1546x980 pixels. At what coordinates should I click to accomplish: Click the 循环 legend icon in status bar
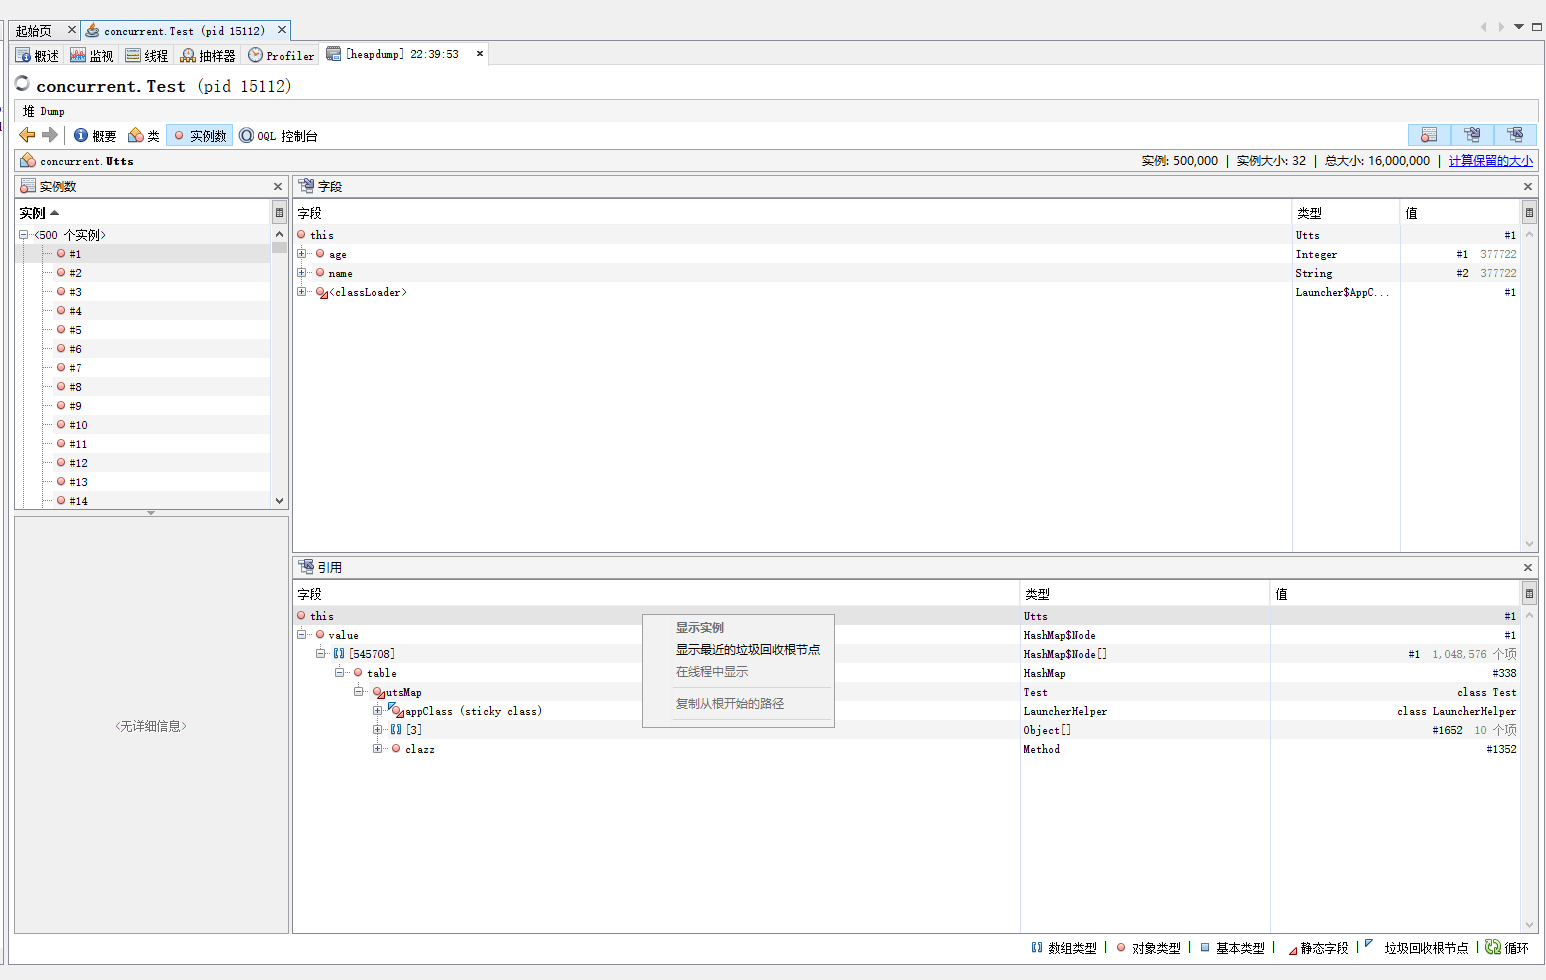(x=1492, y=947)
